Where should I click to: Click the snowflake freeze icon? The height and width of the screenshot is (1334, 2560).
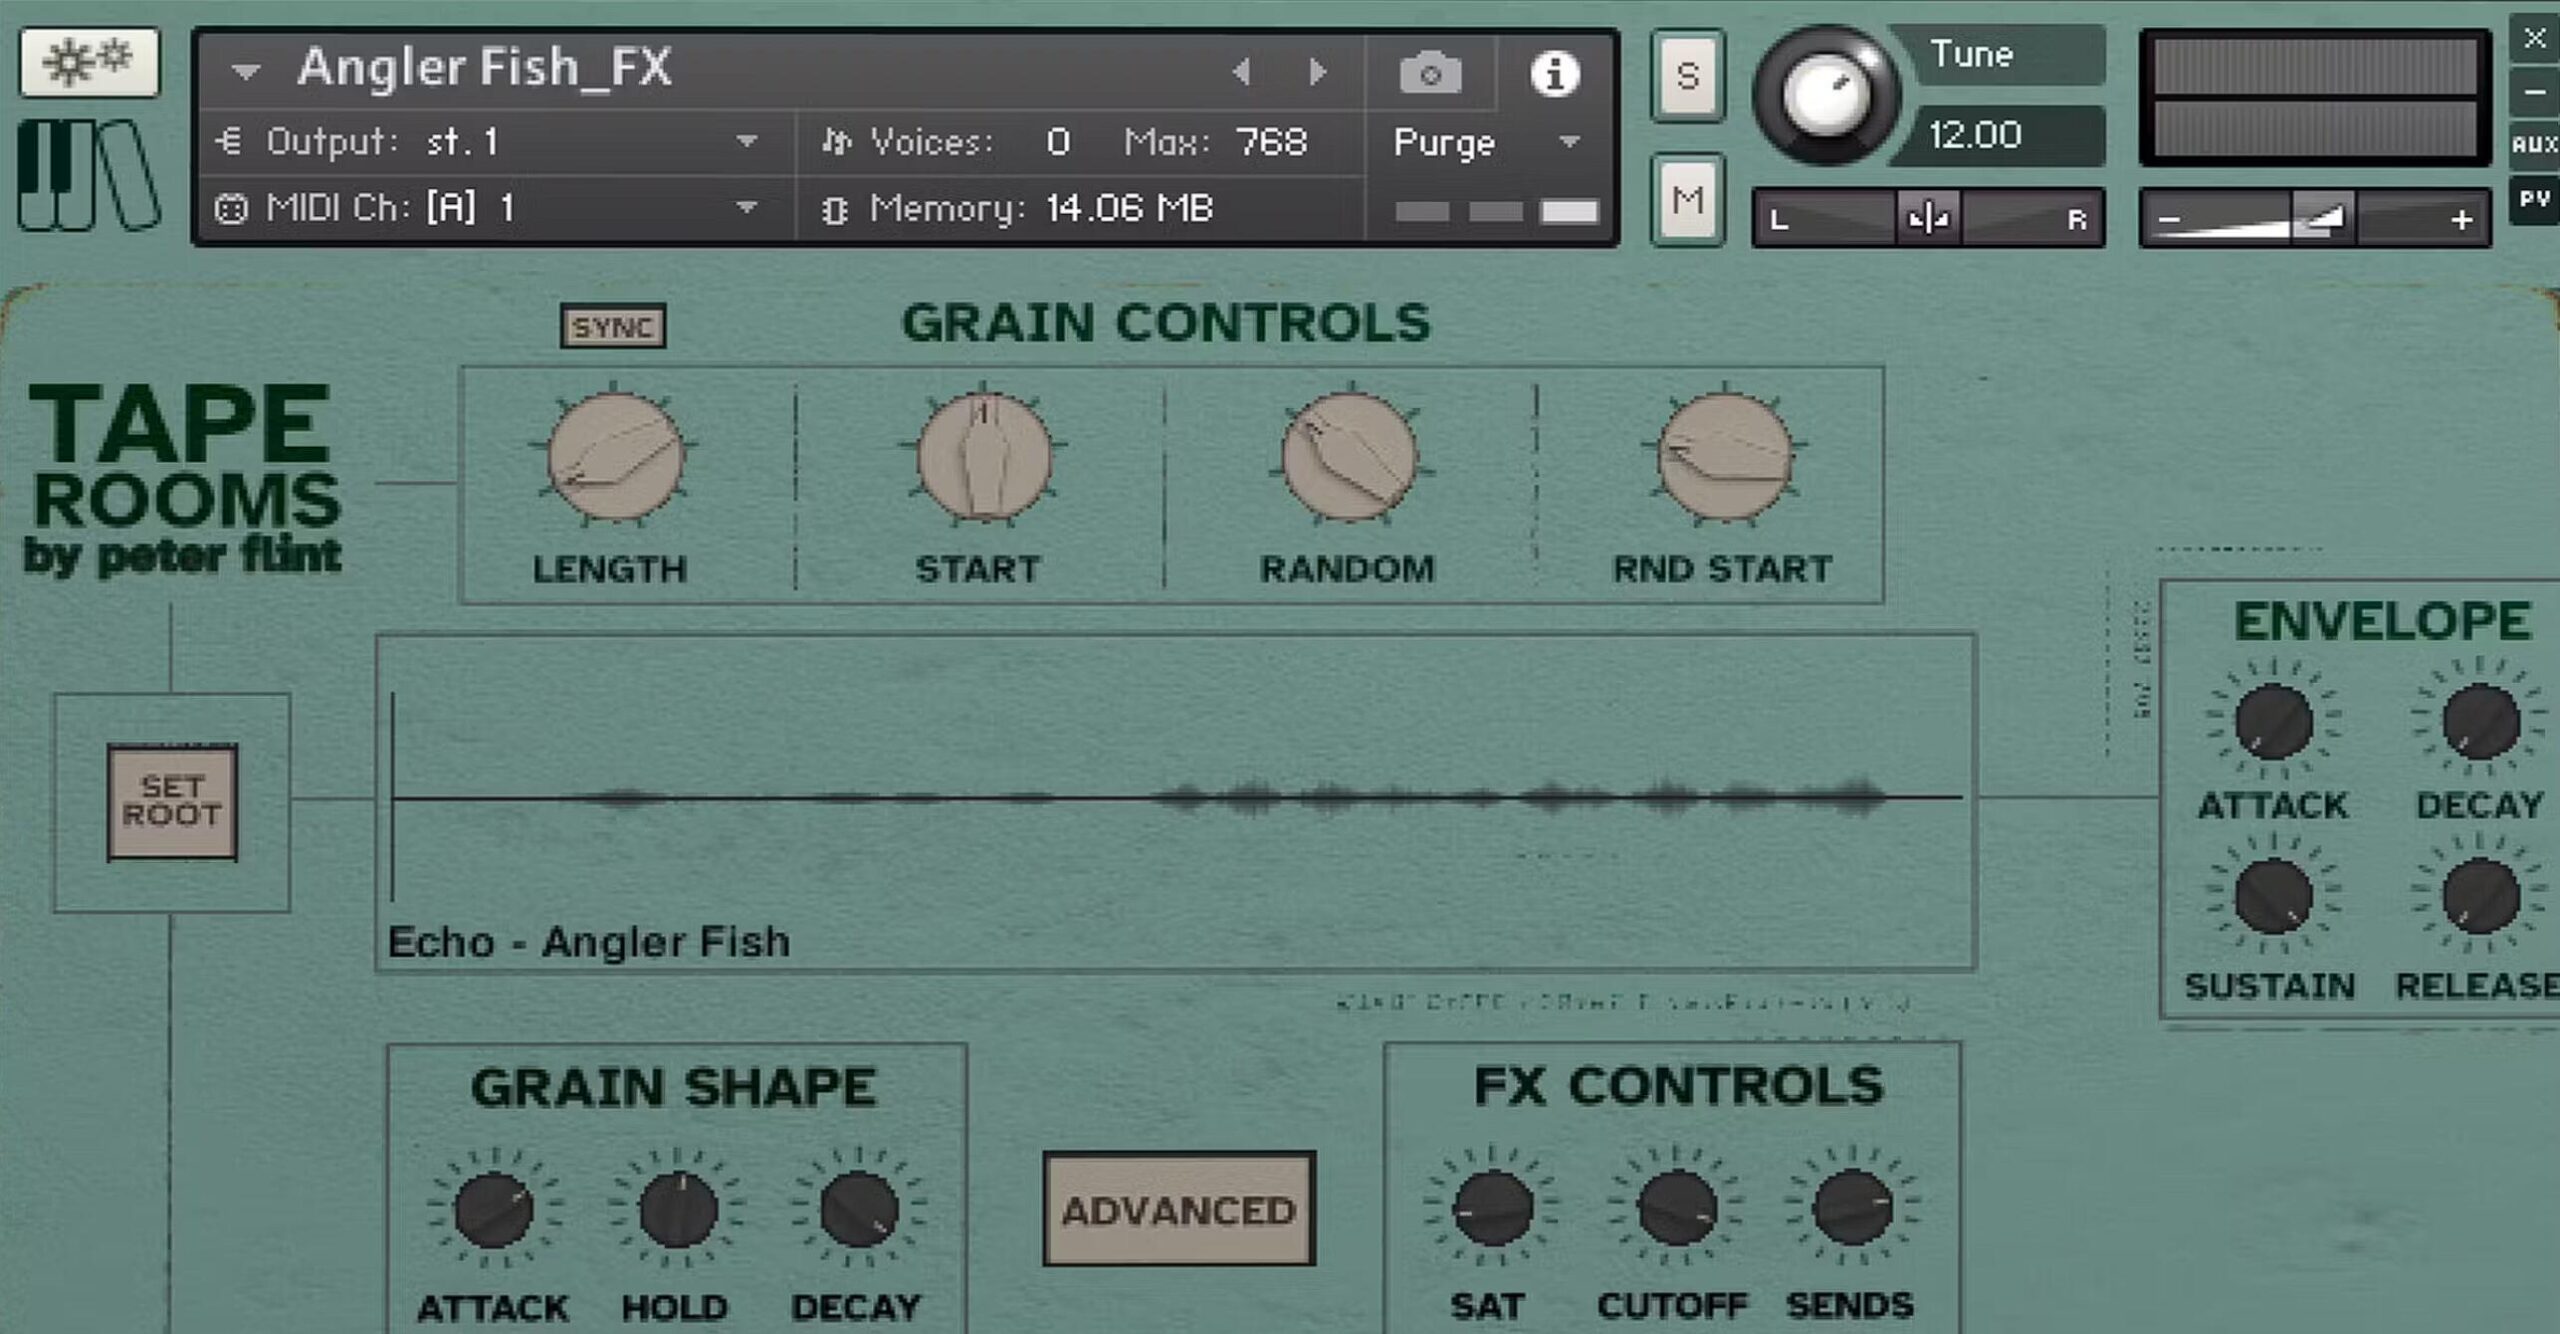[90, 62]
